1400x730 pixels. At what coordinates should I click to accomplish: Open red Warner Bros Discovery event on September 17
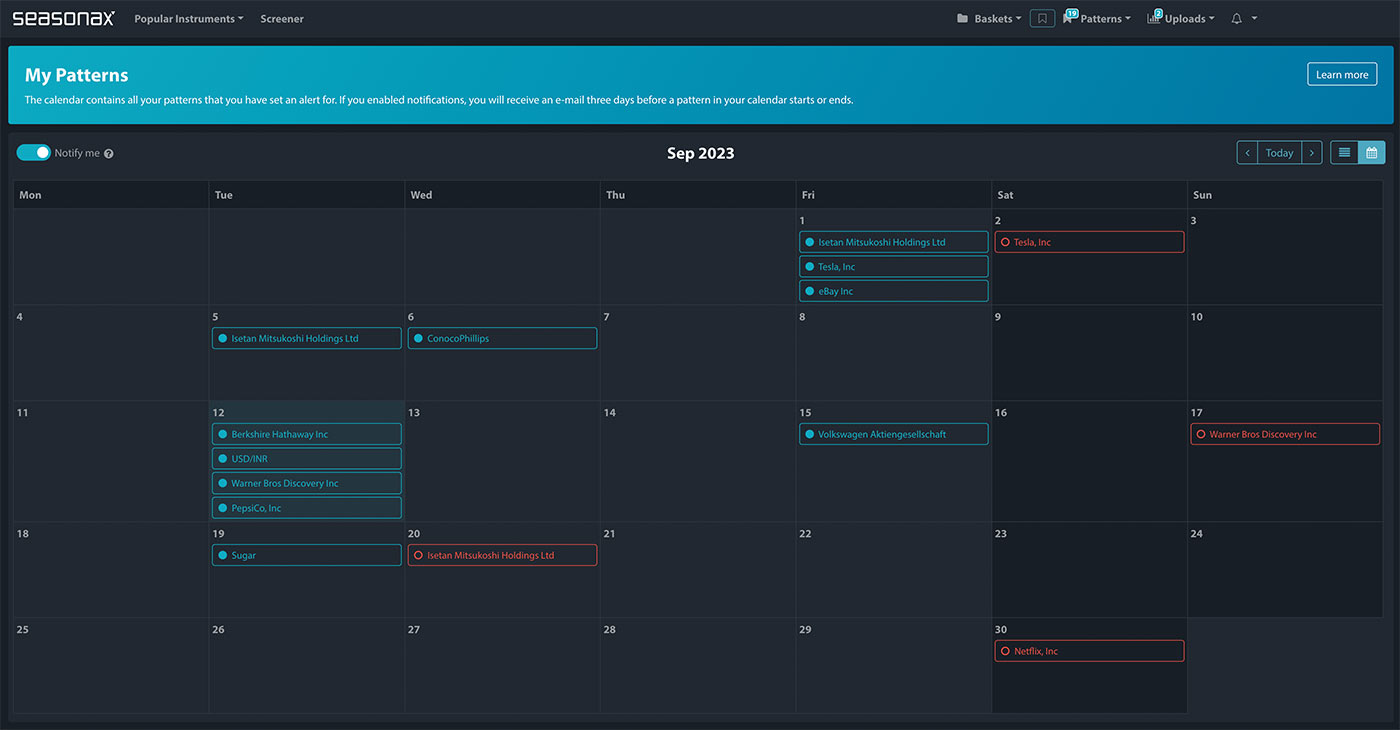coord(1285,434)
